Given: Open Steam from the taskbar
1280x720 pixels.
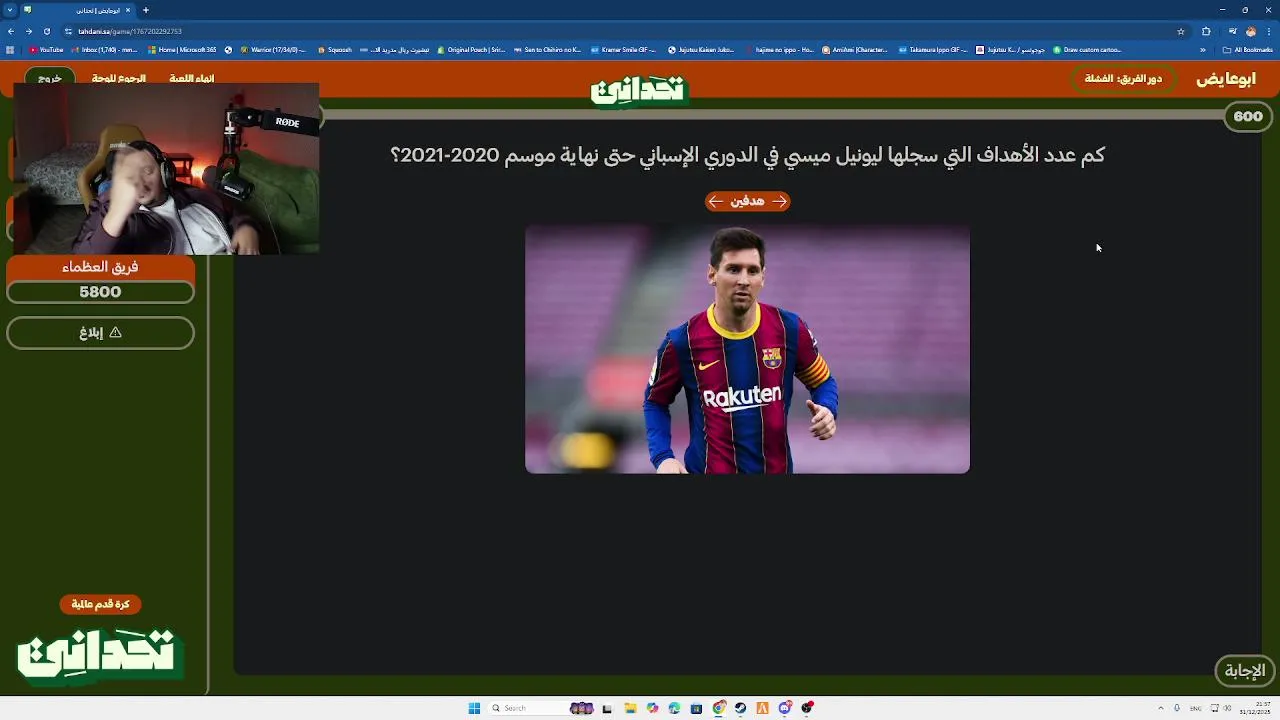Looking at the screenshot, I should tap(741, 708).
